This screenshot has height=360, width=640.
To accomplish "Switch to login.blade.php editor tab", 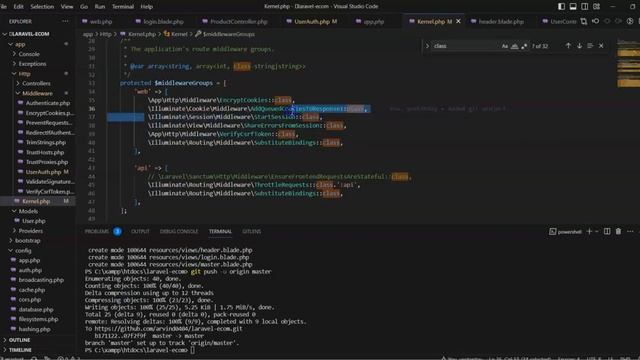I will pyautogui.click(x=163, y=21).
